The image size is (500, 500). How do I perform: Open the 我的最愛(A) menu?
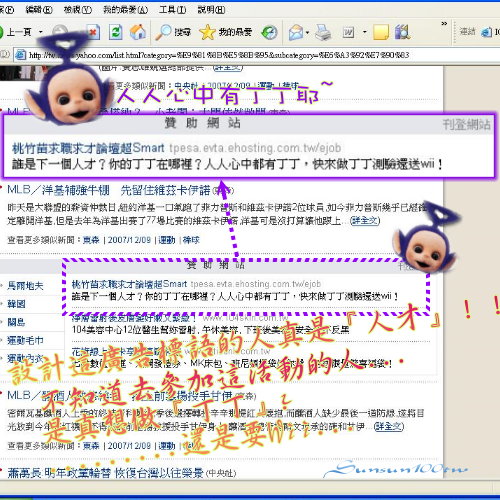click(126, 10)
